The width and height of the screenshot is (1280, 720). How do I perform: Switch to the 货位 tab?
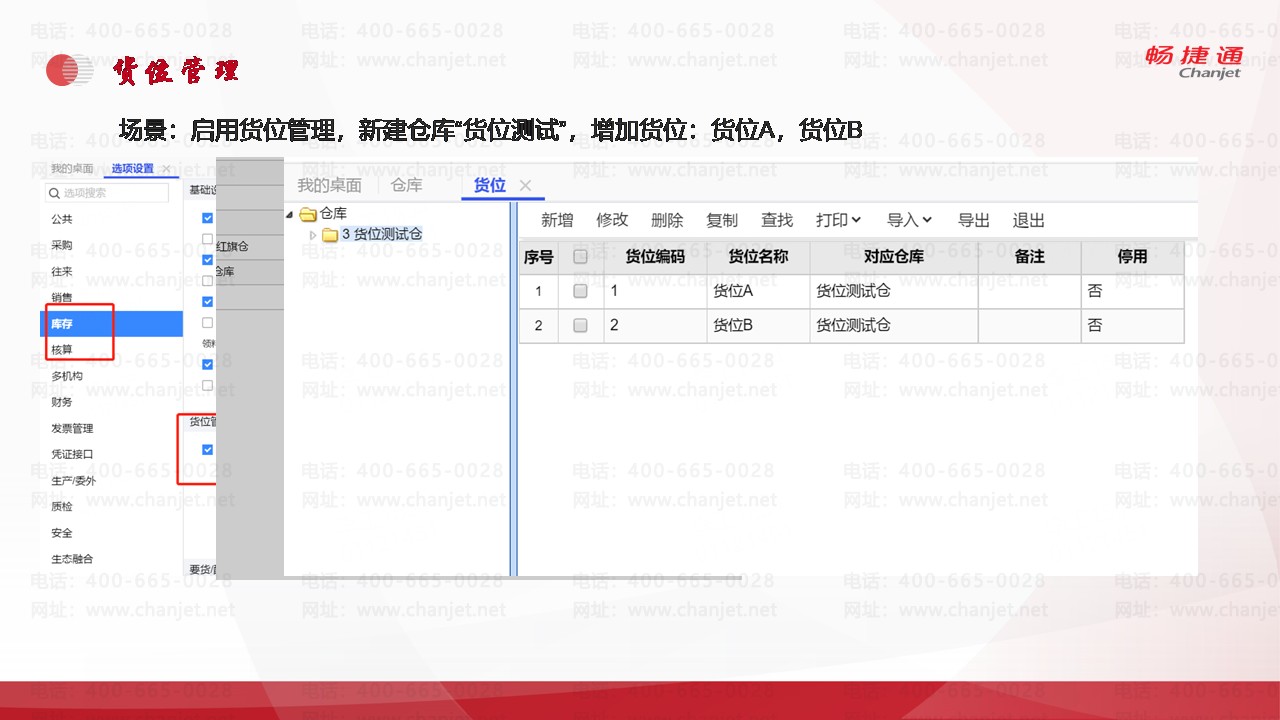coord(490,185)
